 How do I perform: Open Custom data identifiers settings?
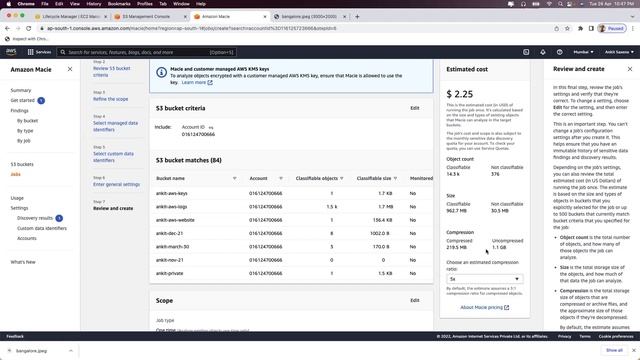point(42,228)
